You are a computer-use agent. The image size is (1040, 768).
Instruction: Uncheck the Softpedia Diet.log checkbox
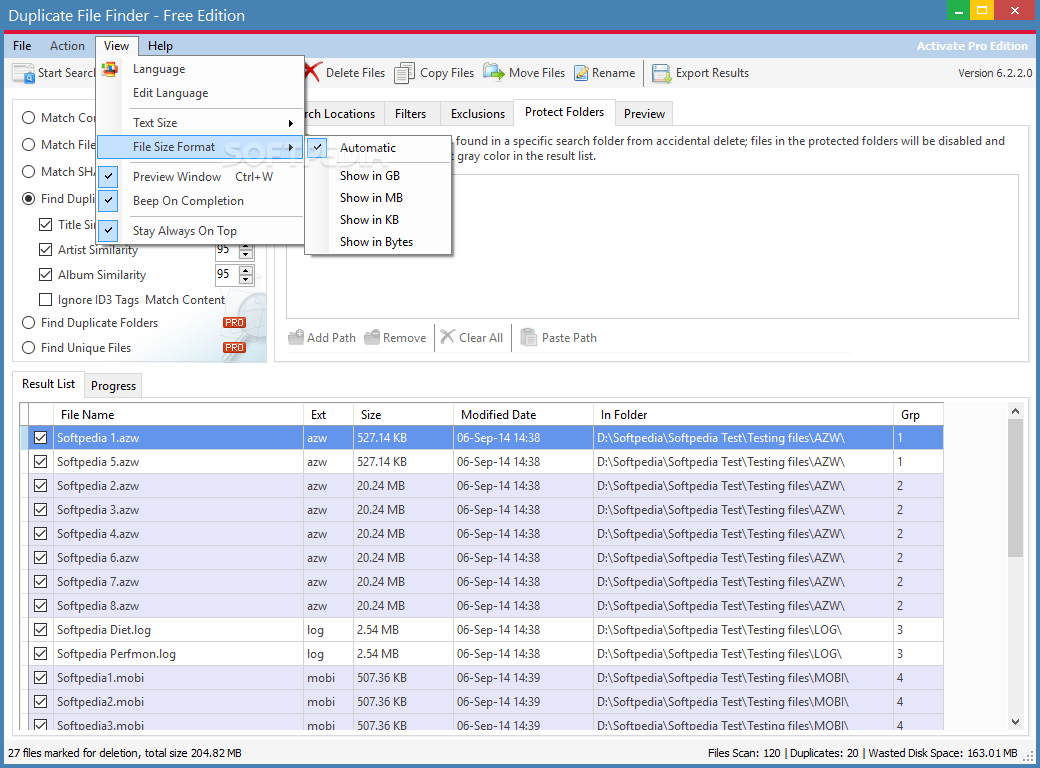[40, 629]
